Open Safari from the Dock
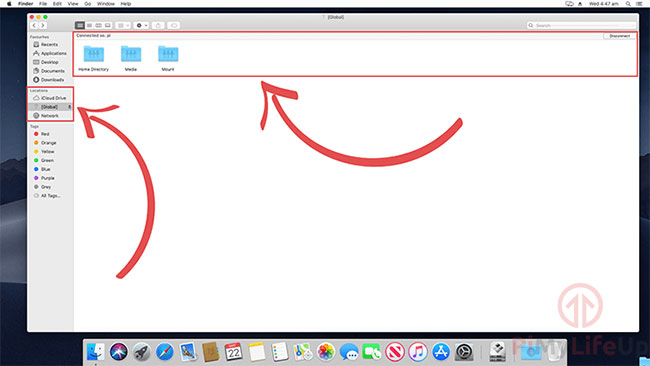The width and height of the screenshot is (650, 366). [x=165, y=352]
